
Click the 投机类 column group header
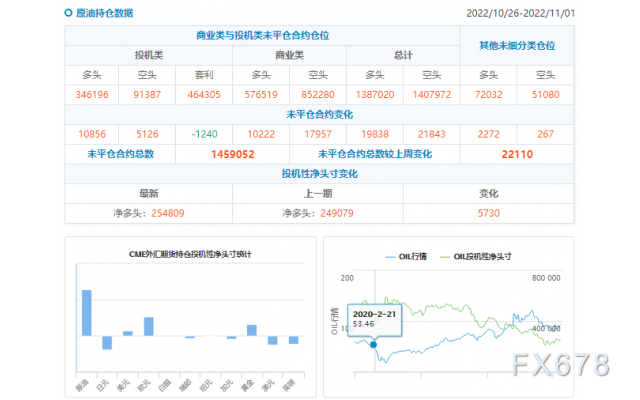pos(149,55)
